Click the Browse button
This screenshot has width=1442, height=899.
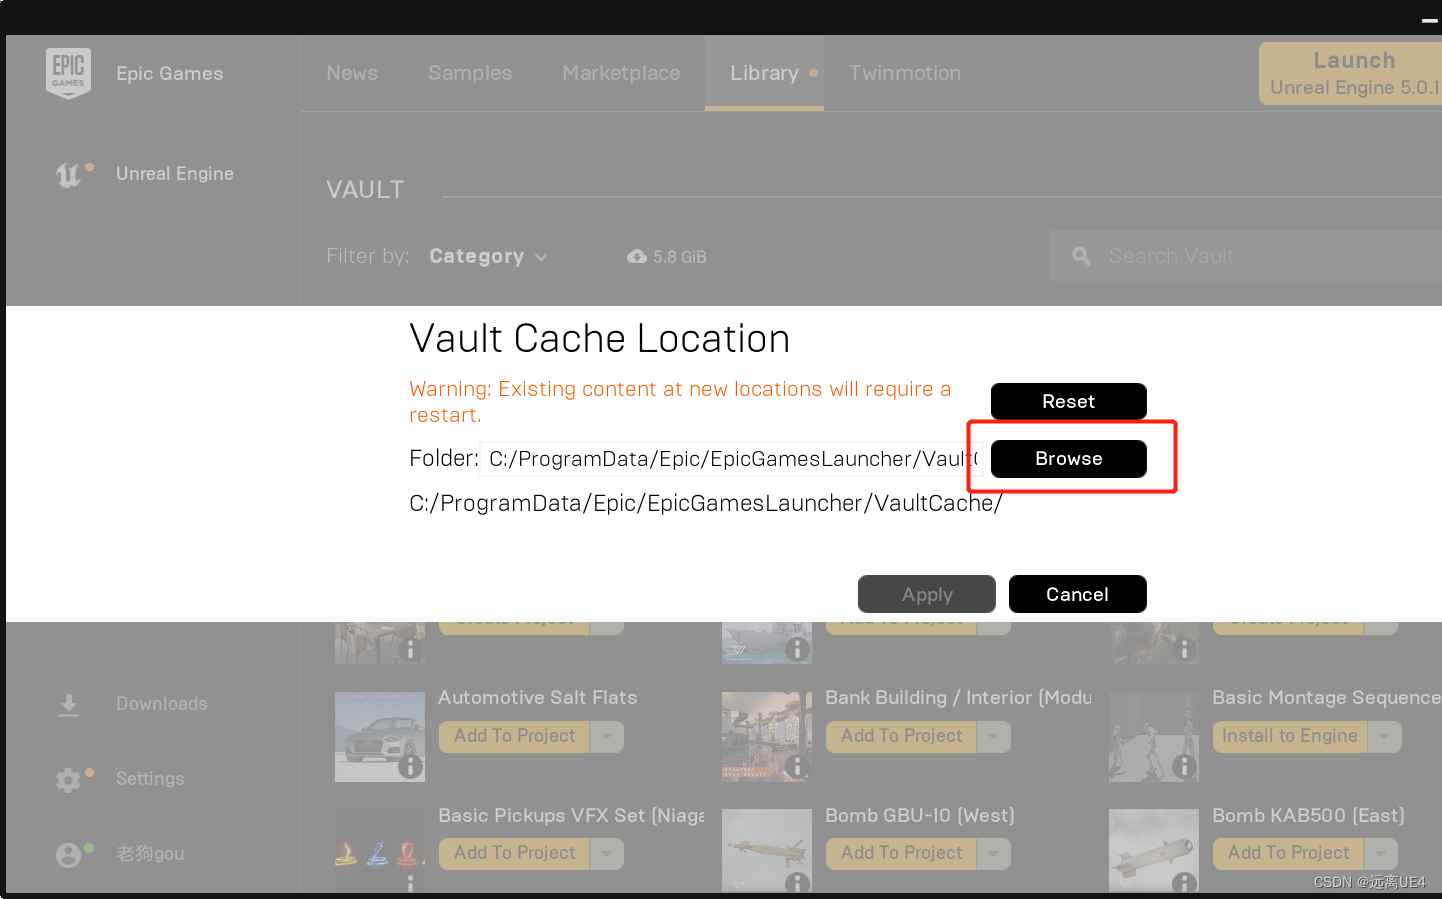(1069, 459)
